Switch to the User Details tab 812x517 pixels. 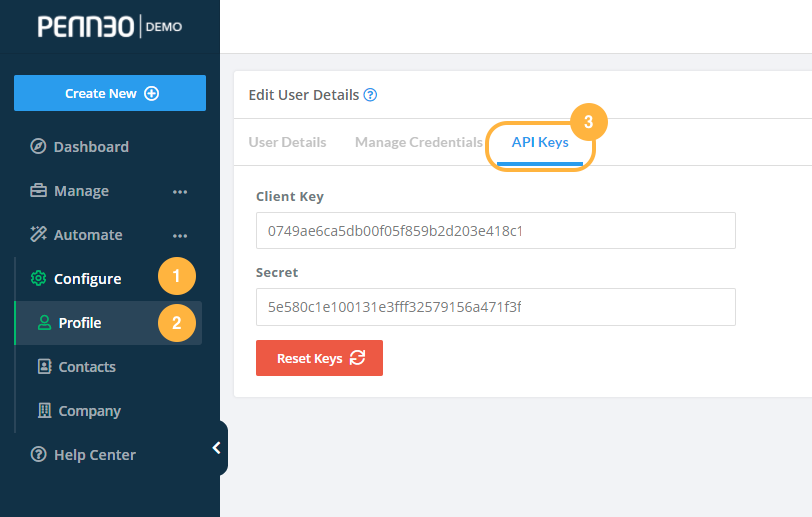click(287, 142)
